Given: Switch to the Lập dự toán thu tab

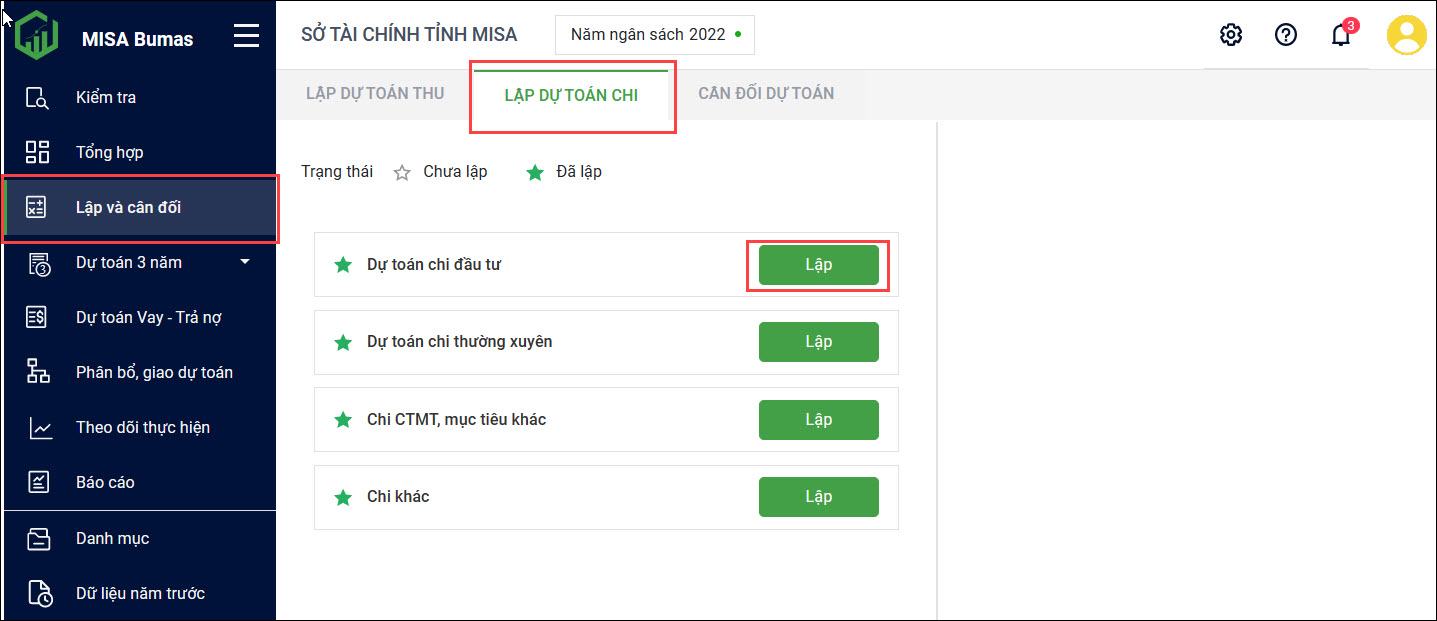Looking at the screenshot, I should click(x=375, y=94).
